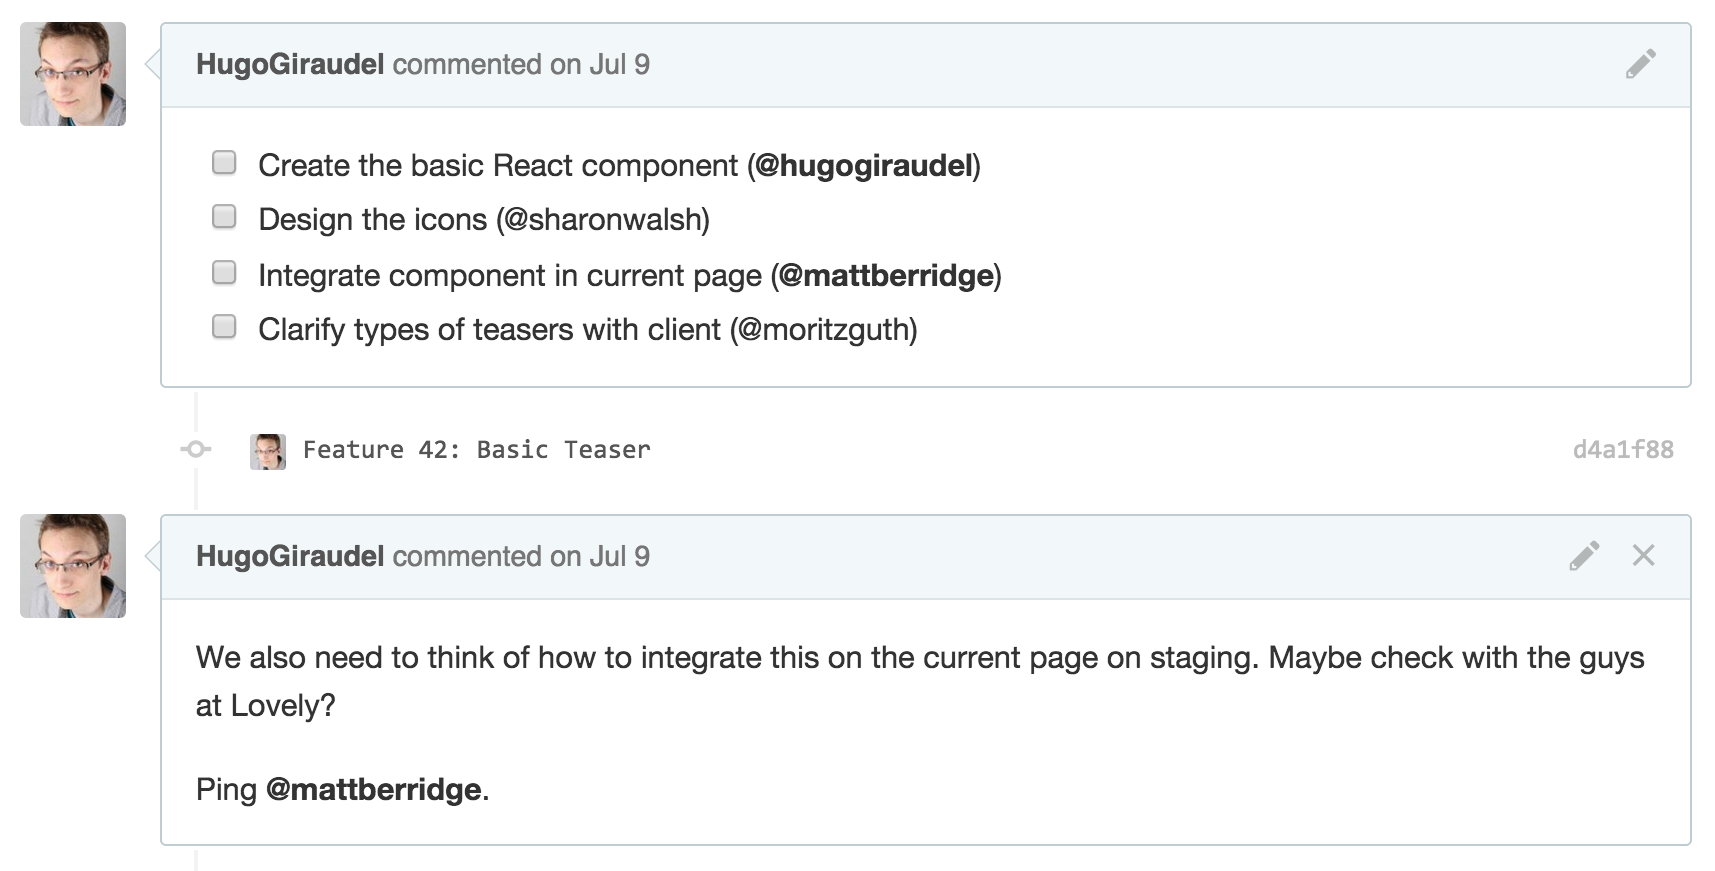Click the commit node icon on timeline
The image size is (1715, 871).
(196, 450)
